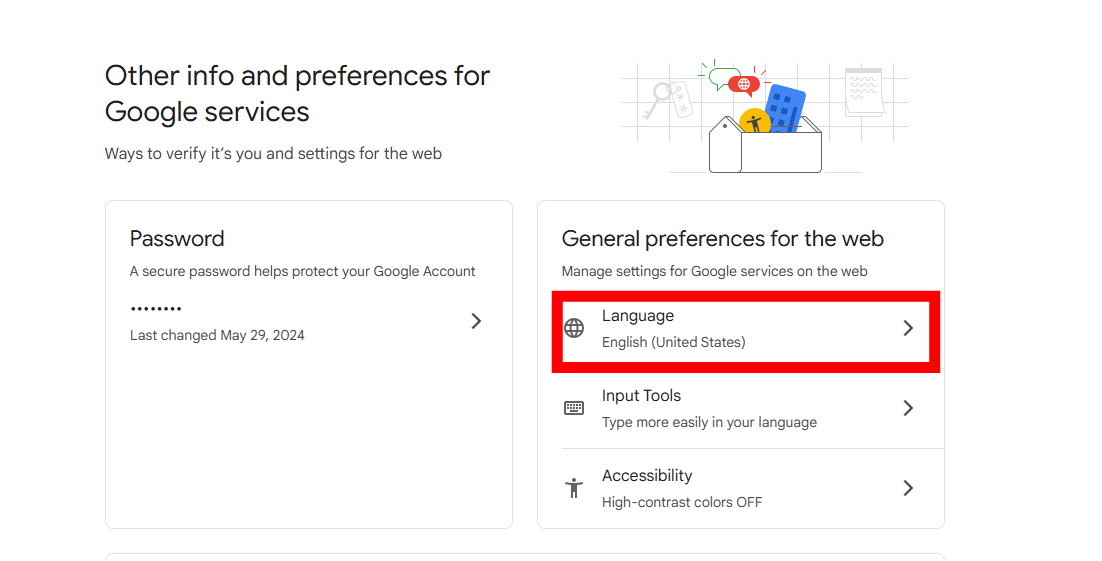Open Password settings via its chevron arrow

tap(476, 321)
